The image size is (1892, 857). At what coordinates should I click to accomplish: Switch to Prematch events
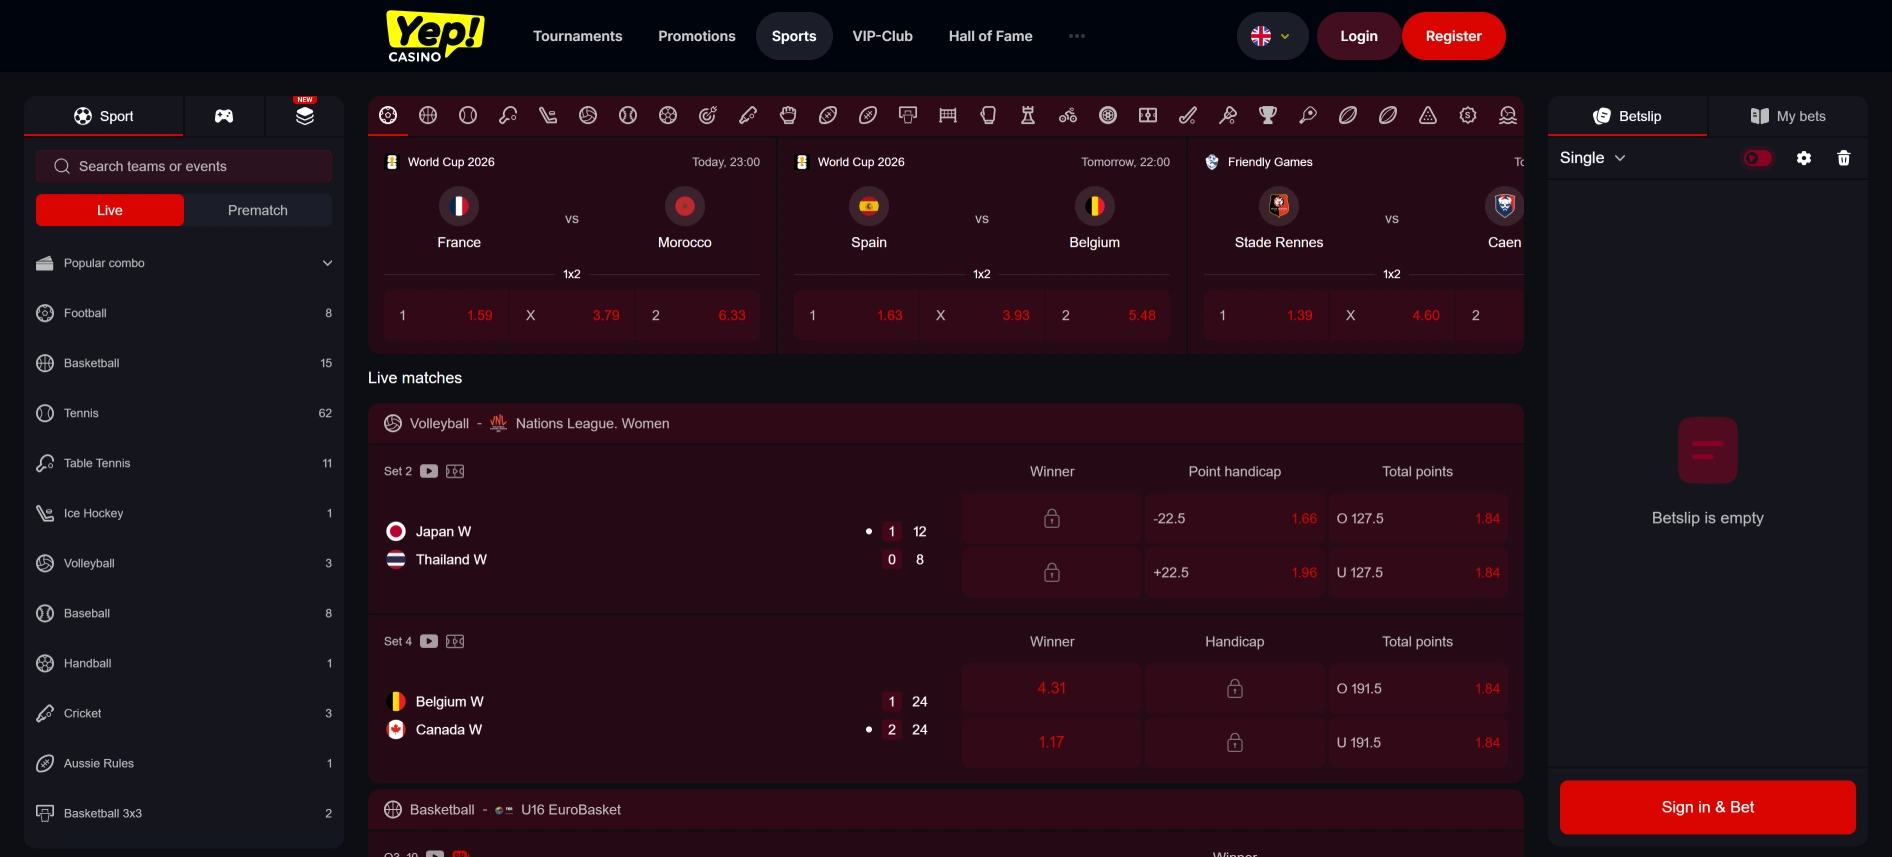[258, 210]
